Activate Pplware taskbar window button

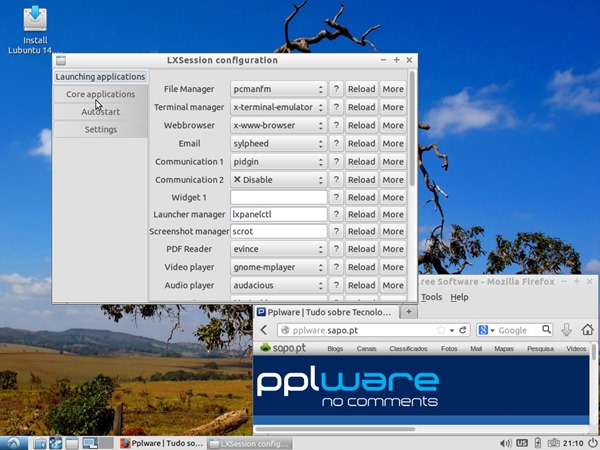(x=161, y=443)
